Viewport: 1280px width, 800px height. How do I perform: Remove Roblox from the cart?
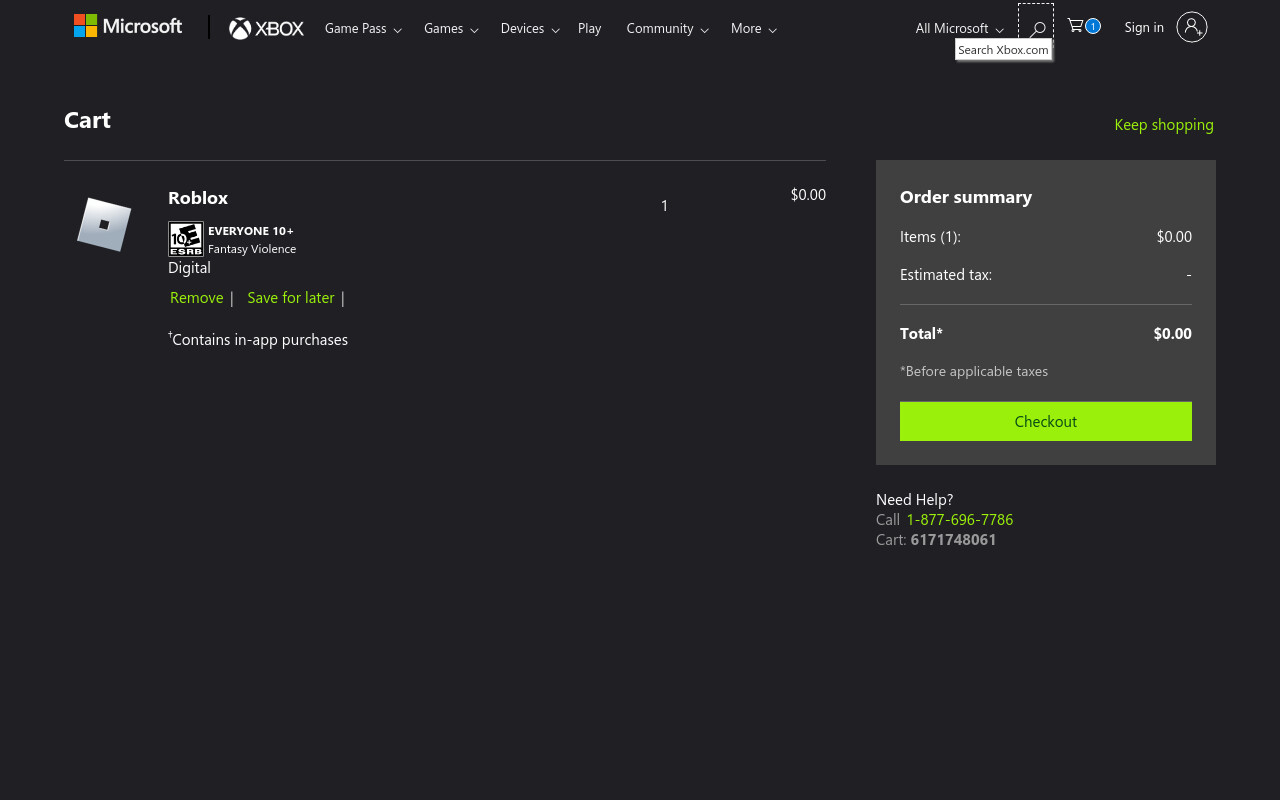197,297
